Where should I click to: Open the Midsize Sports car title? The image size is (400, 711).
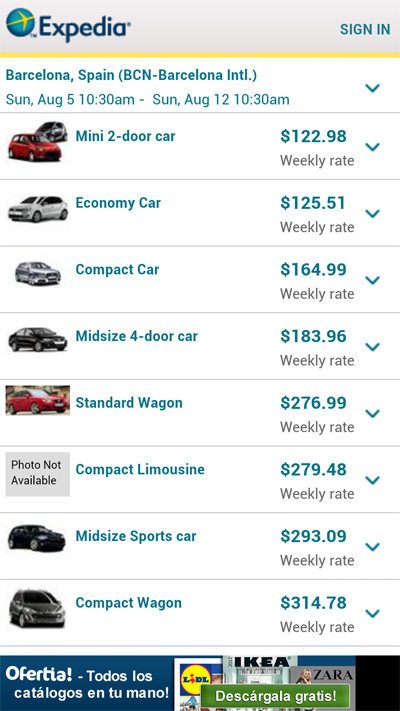click(136, 536)
